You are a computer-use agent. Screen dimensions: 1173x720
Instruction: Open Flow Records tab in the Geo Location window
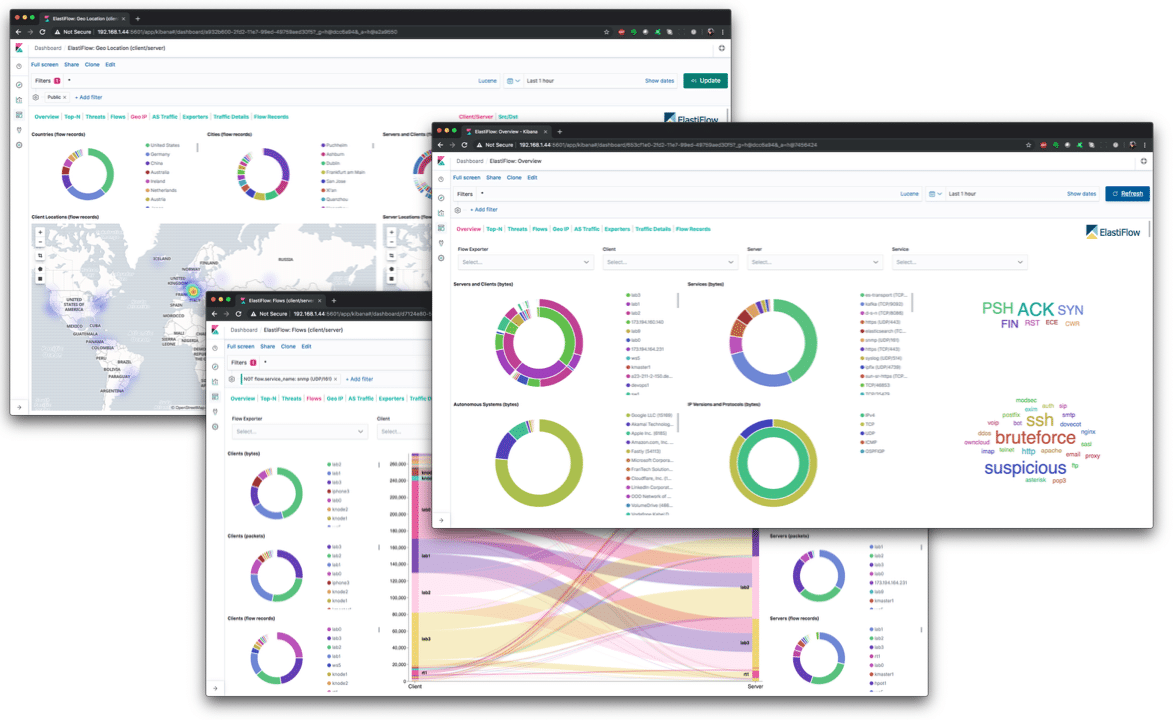(271, 117)
